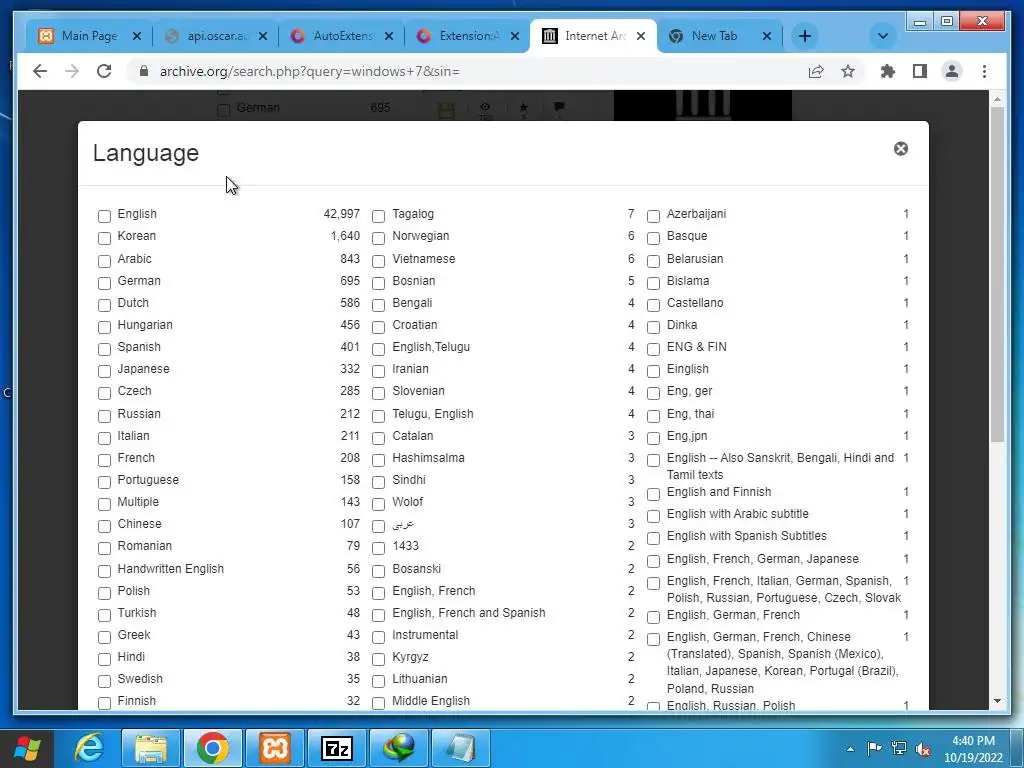Viewport: 1024px width, 768px height.
Task: Open Chrome extensions puzzle icon
Action: (x=888, y=71)
